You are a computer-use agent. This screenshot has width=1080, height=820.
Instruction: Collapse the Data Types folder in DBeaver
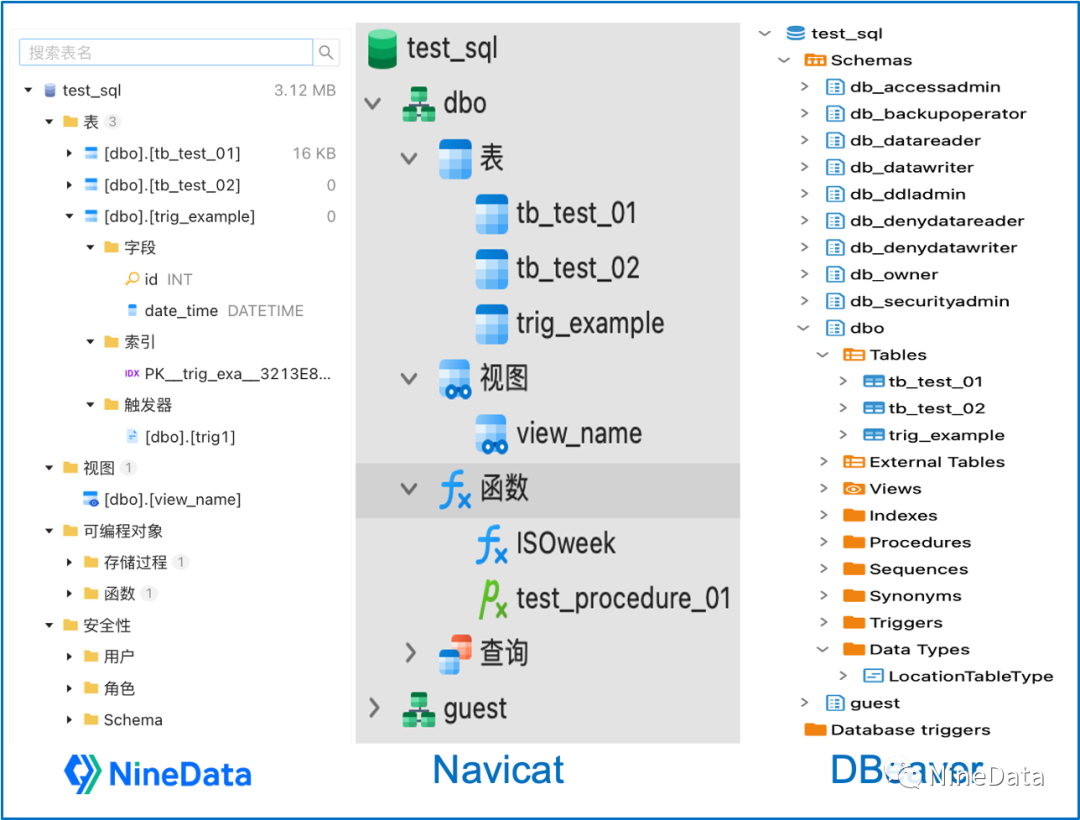pos(822,650)
